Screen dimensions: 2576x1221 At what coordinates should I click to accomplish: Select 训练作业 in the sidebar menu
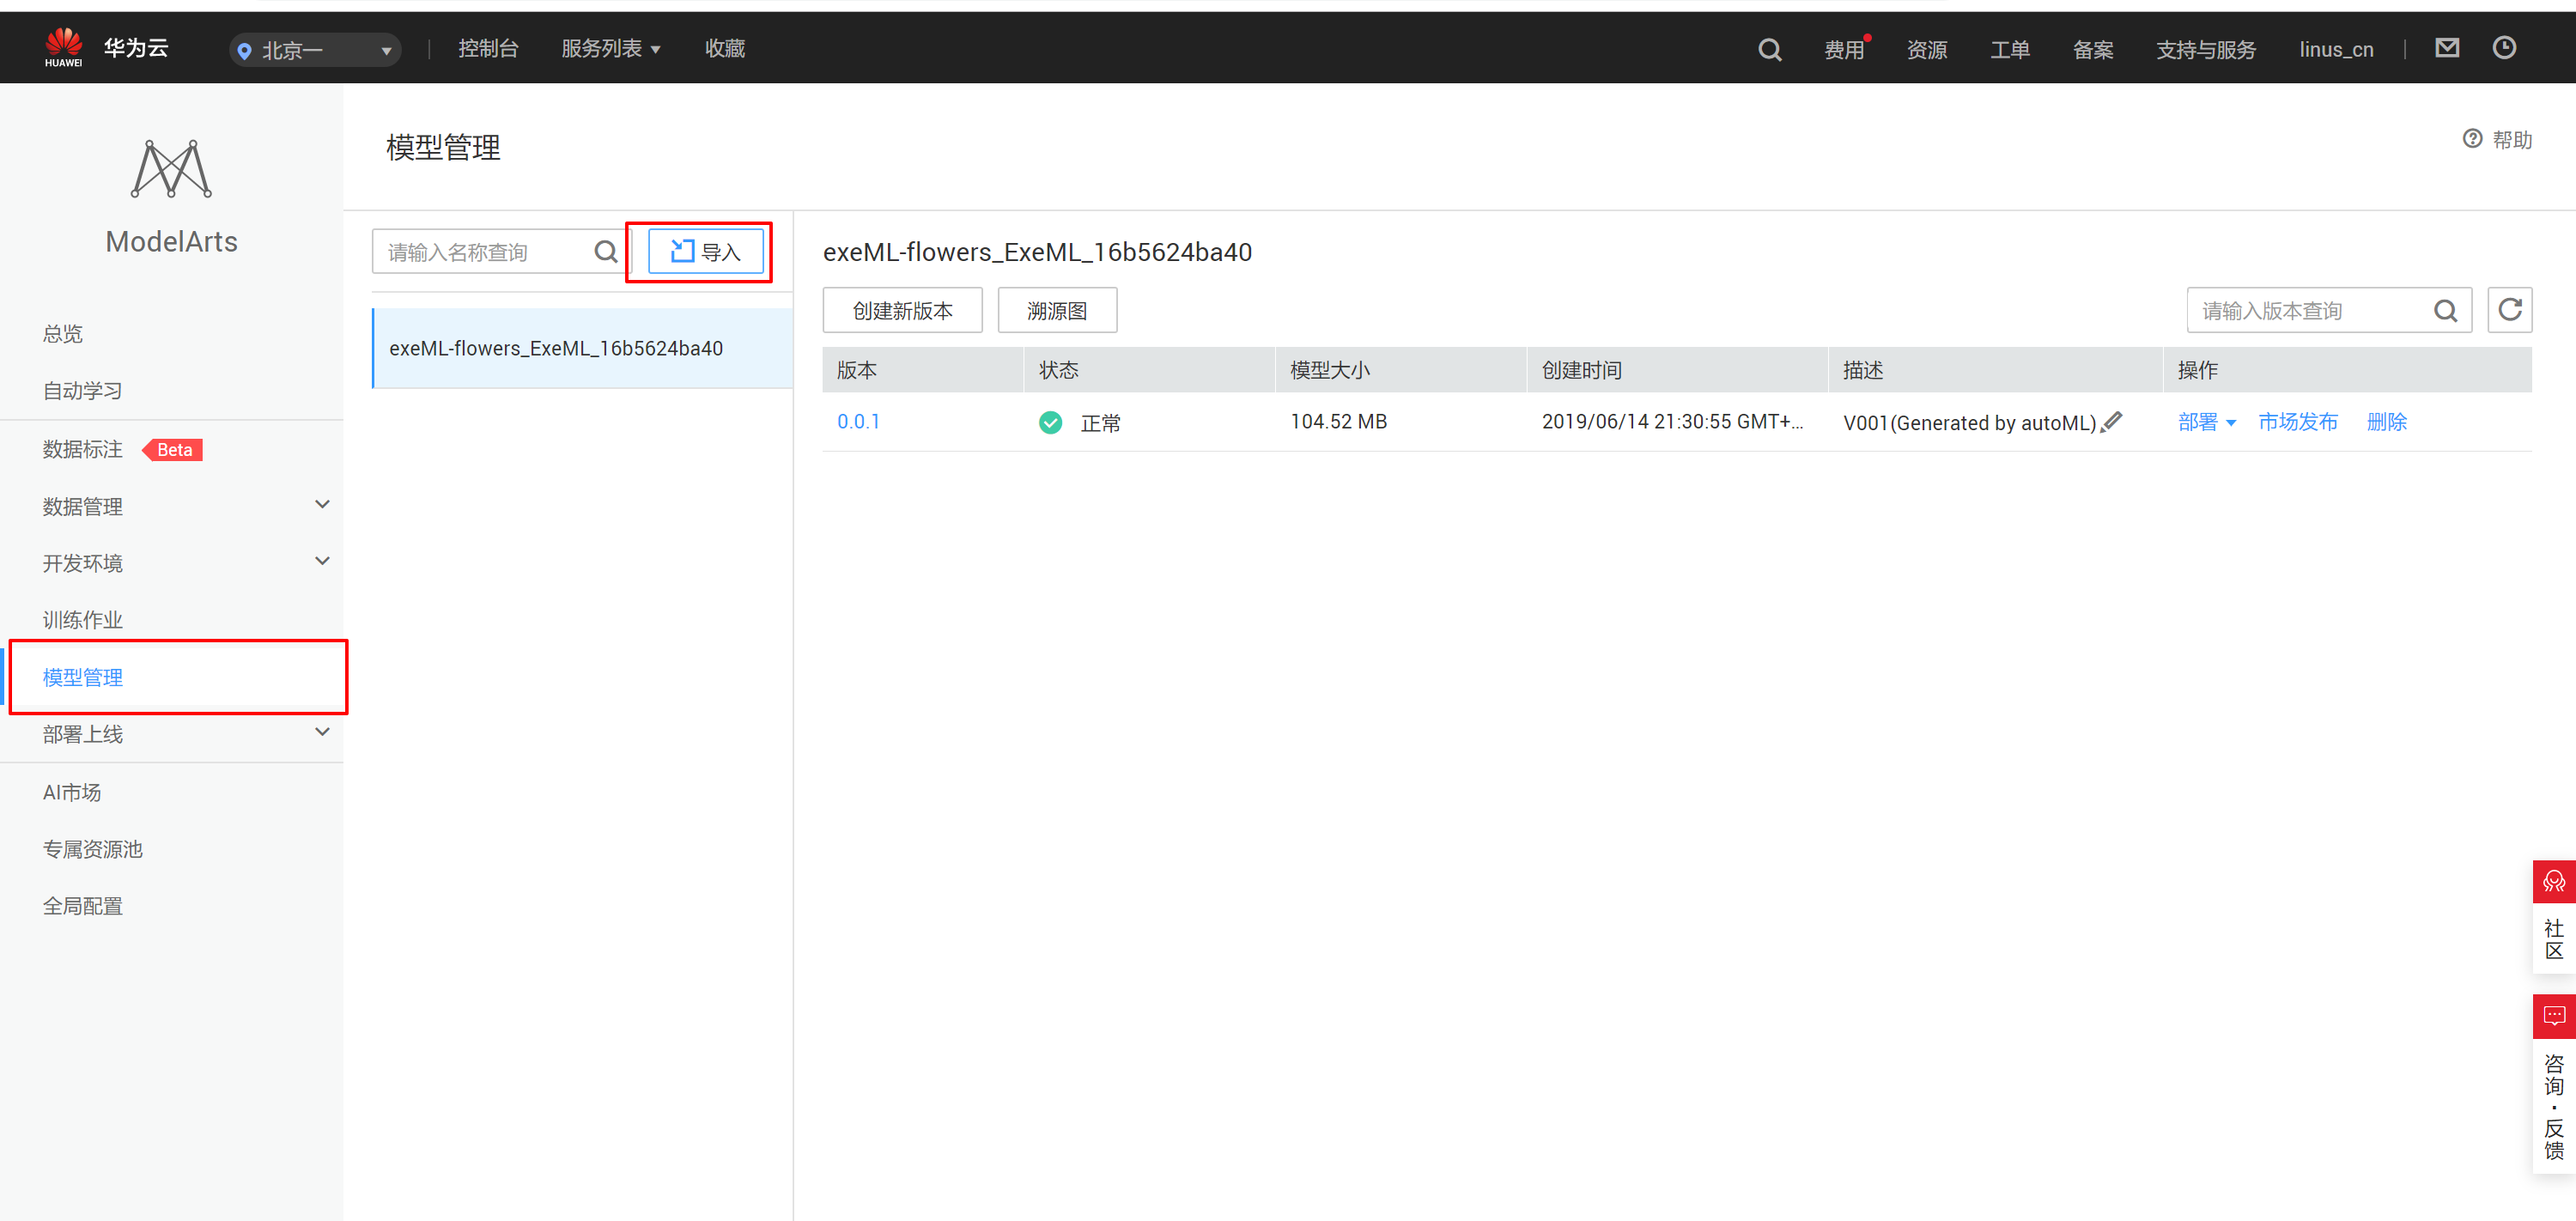pyautogui.click(x=83, y=620)
